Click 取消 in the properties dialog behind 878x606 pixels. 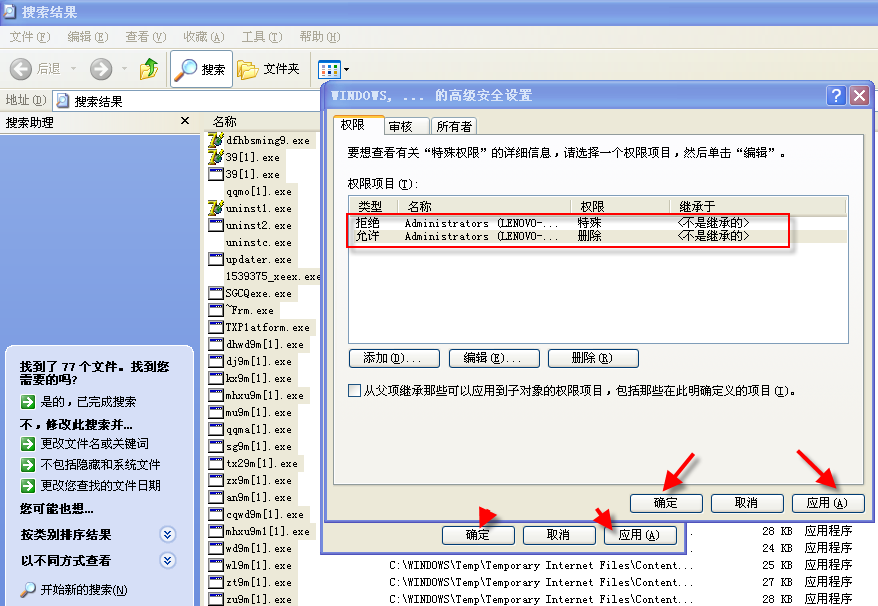559,535
